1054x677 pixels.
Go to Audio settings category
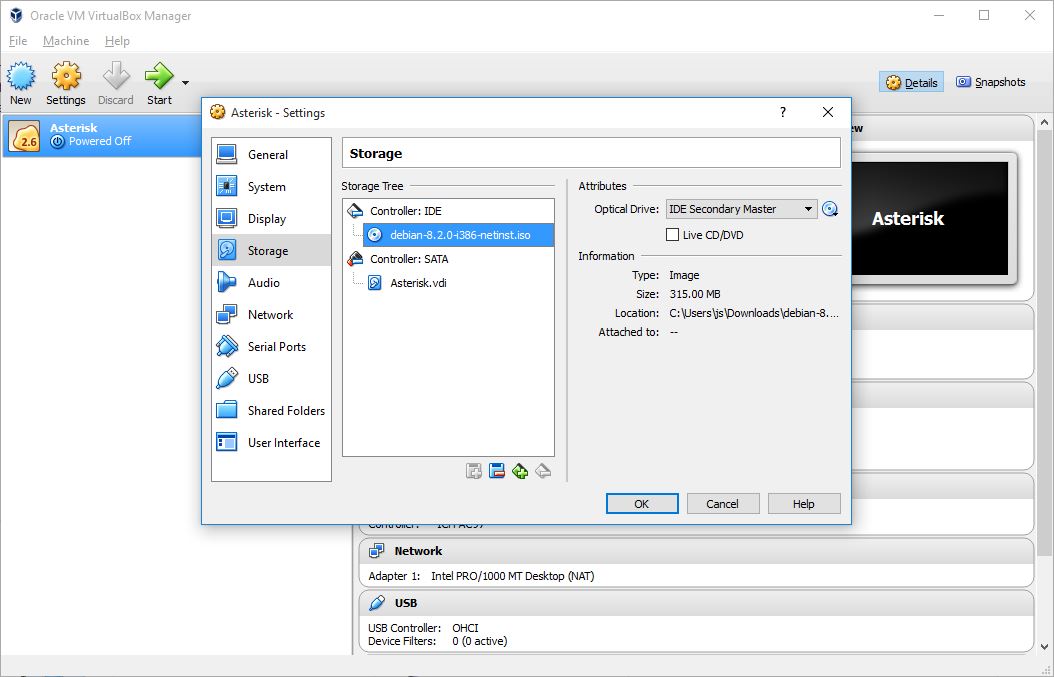pos(272,282)
